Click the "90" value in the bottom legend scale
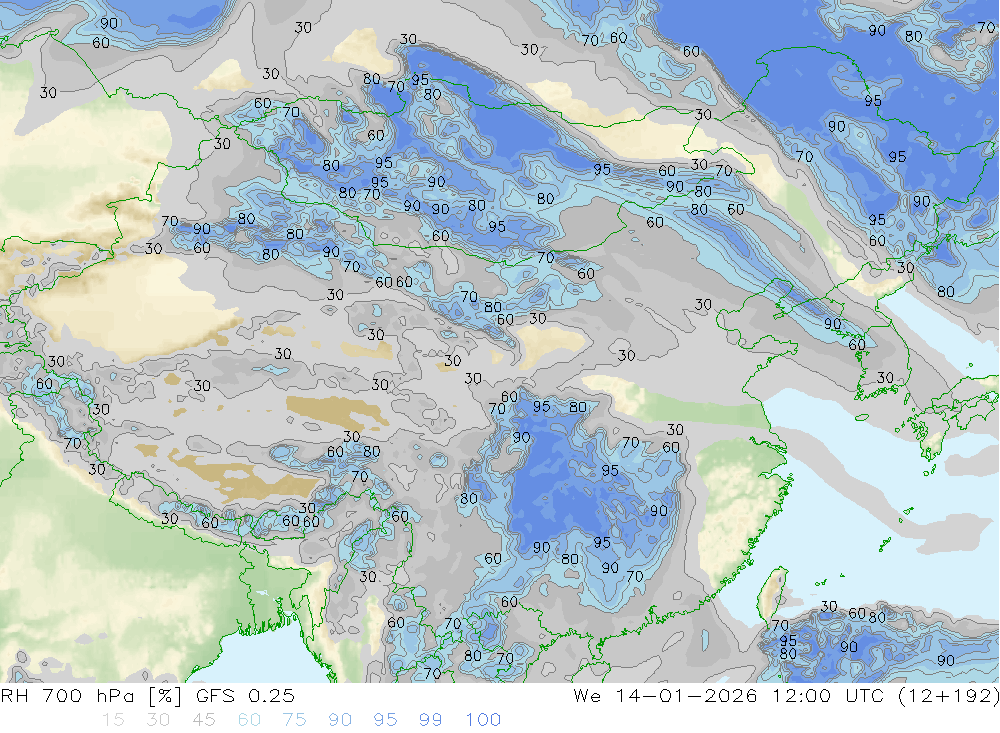The image size is (1000, 733). click(340, 720)
